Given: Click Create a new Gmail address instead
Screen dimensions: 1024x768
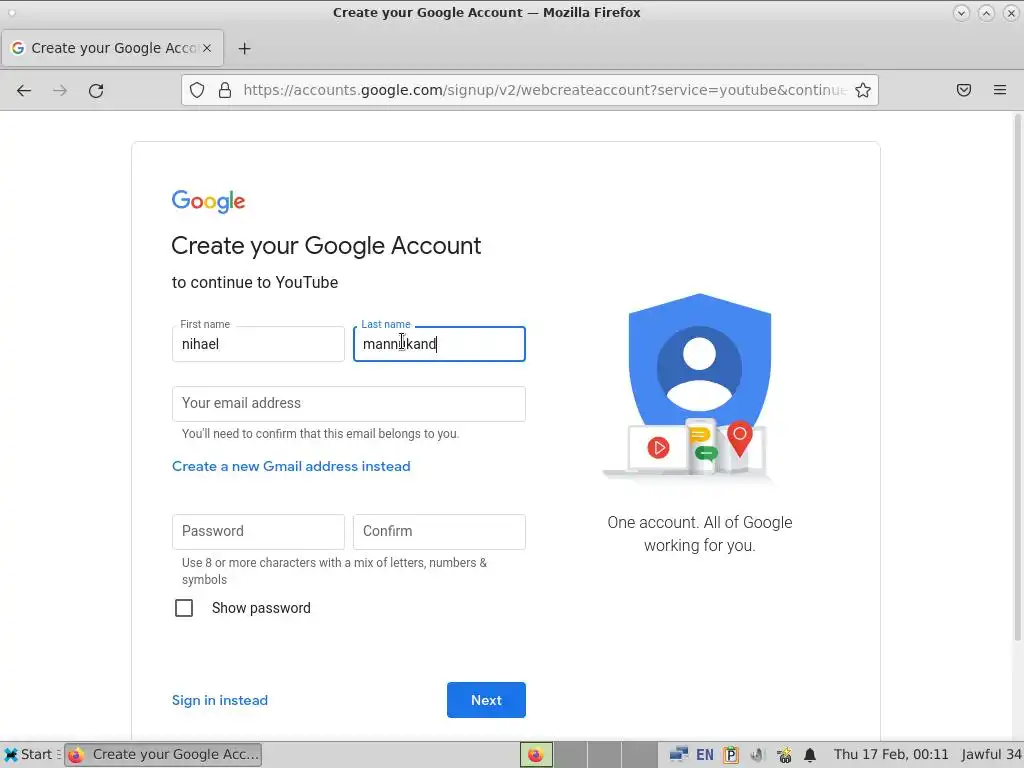Looking at the screenshot, I should (x=291, y=466).
